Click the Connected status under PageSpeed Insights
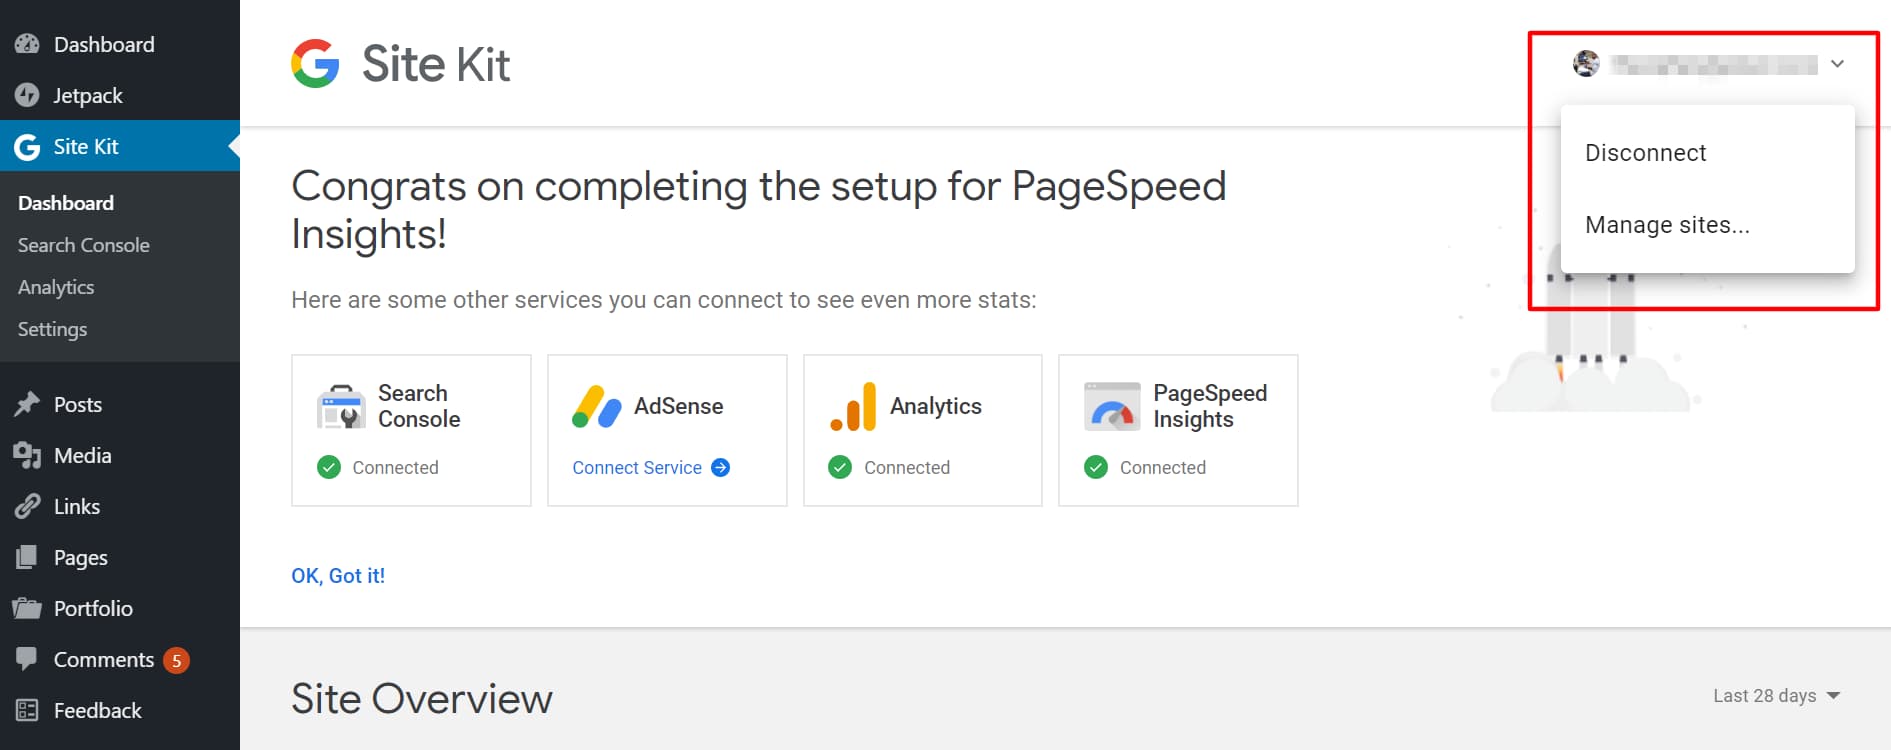The height and width of the screenshot is (750, 1891). tap(1096, 467)
